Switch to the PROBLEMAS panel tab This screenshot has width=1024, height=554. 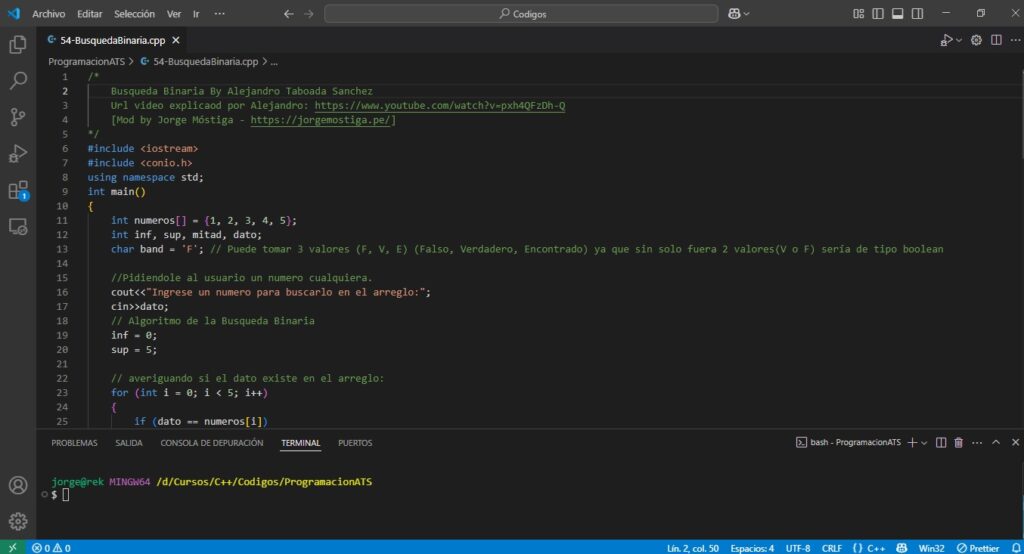pyautogui.click(x=74, y=443)
